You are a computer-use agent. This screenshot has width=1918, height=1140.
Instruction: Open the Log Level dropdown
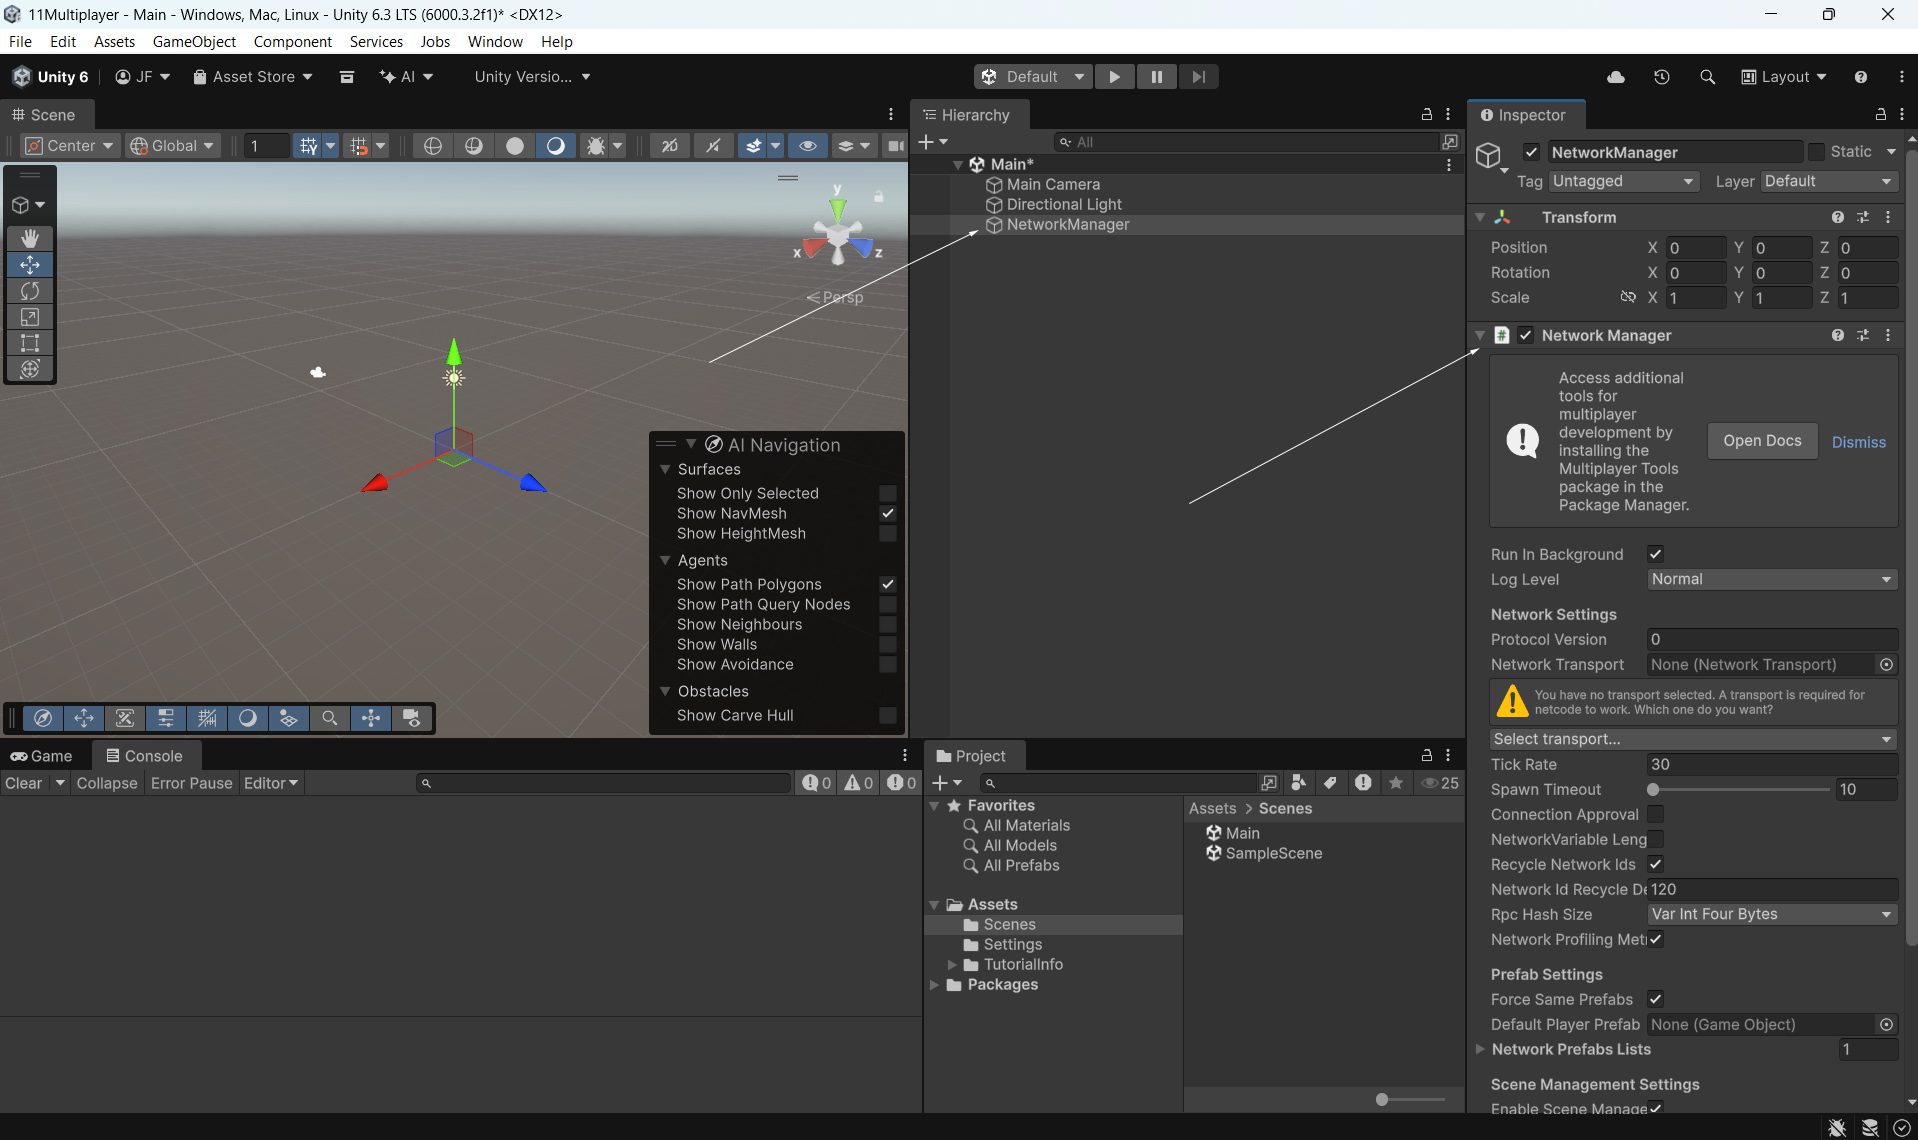(1771, 579)
